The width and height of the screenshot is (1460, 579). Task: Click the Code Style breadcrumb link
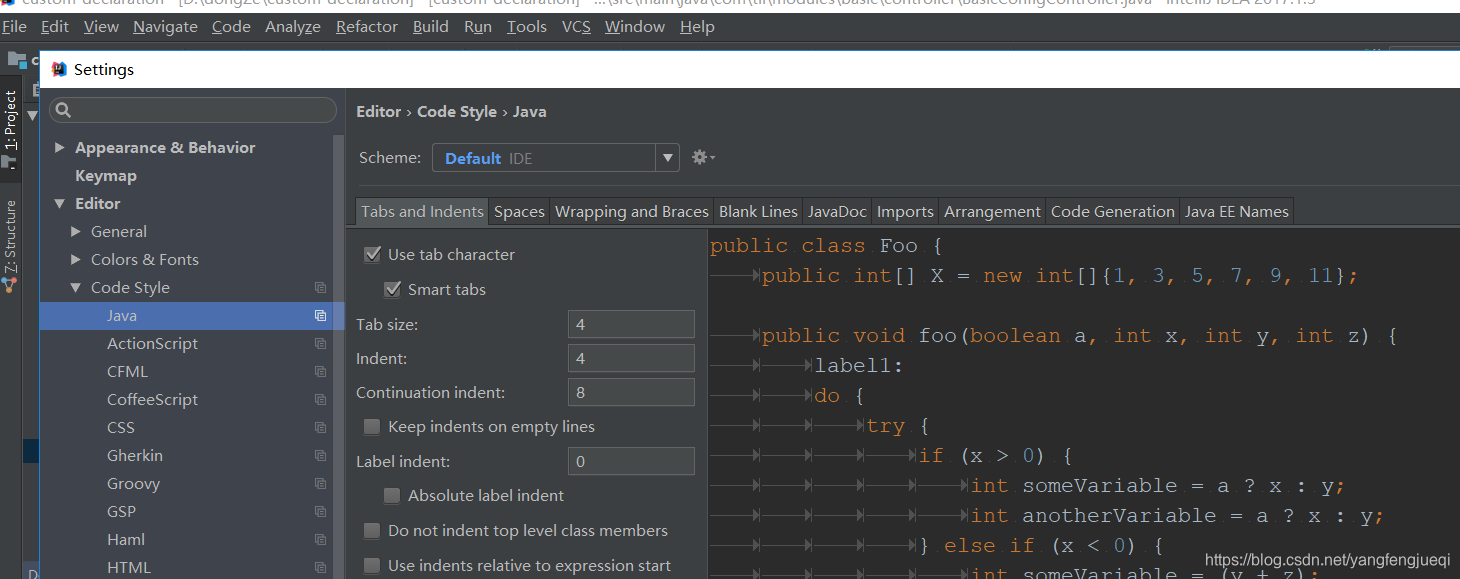[x=457, y=112]
